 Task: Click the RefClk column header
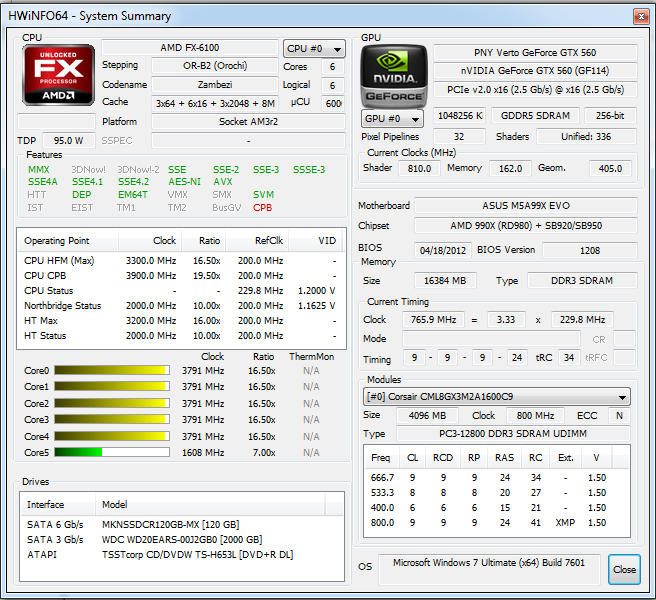coord(257,241)
